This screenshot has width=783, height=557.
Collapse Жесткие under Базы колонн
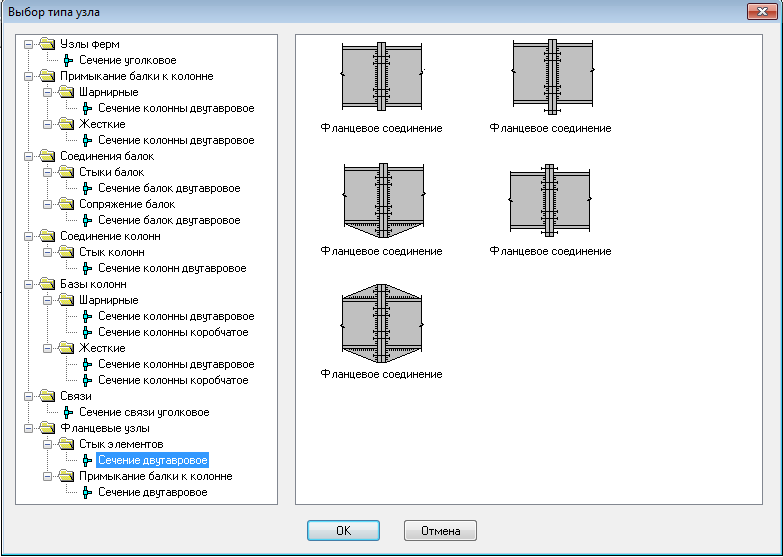[x=47, y=348]
